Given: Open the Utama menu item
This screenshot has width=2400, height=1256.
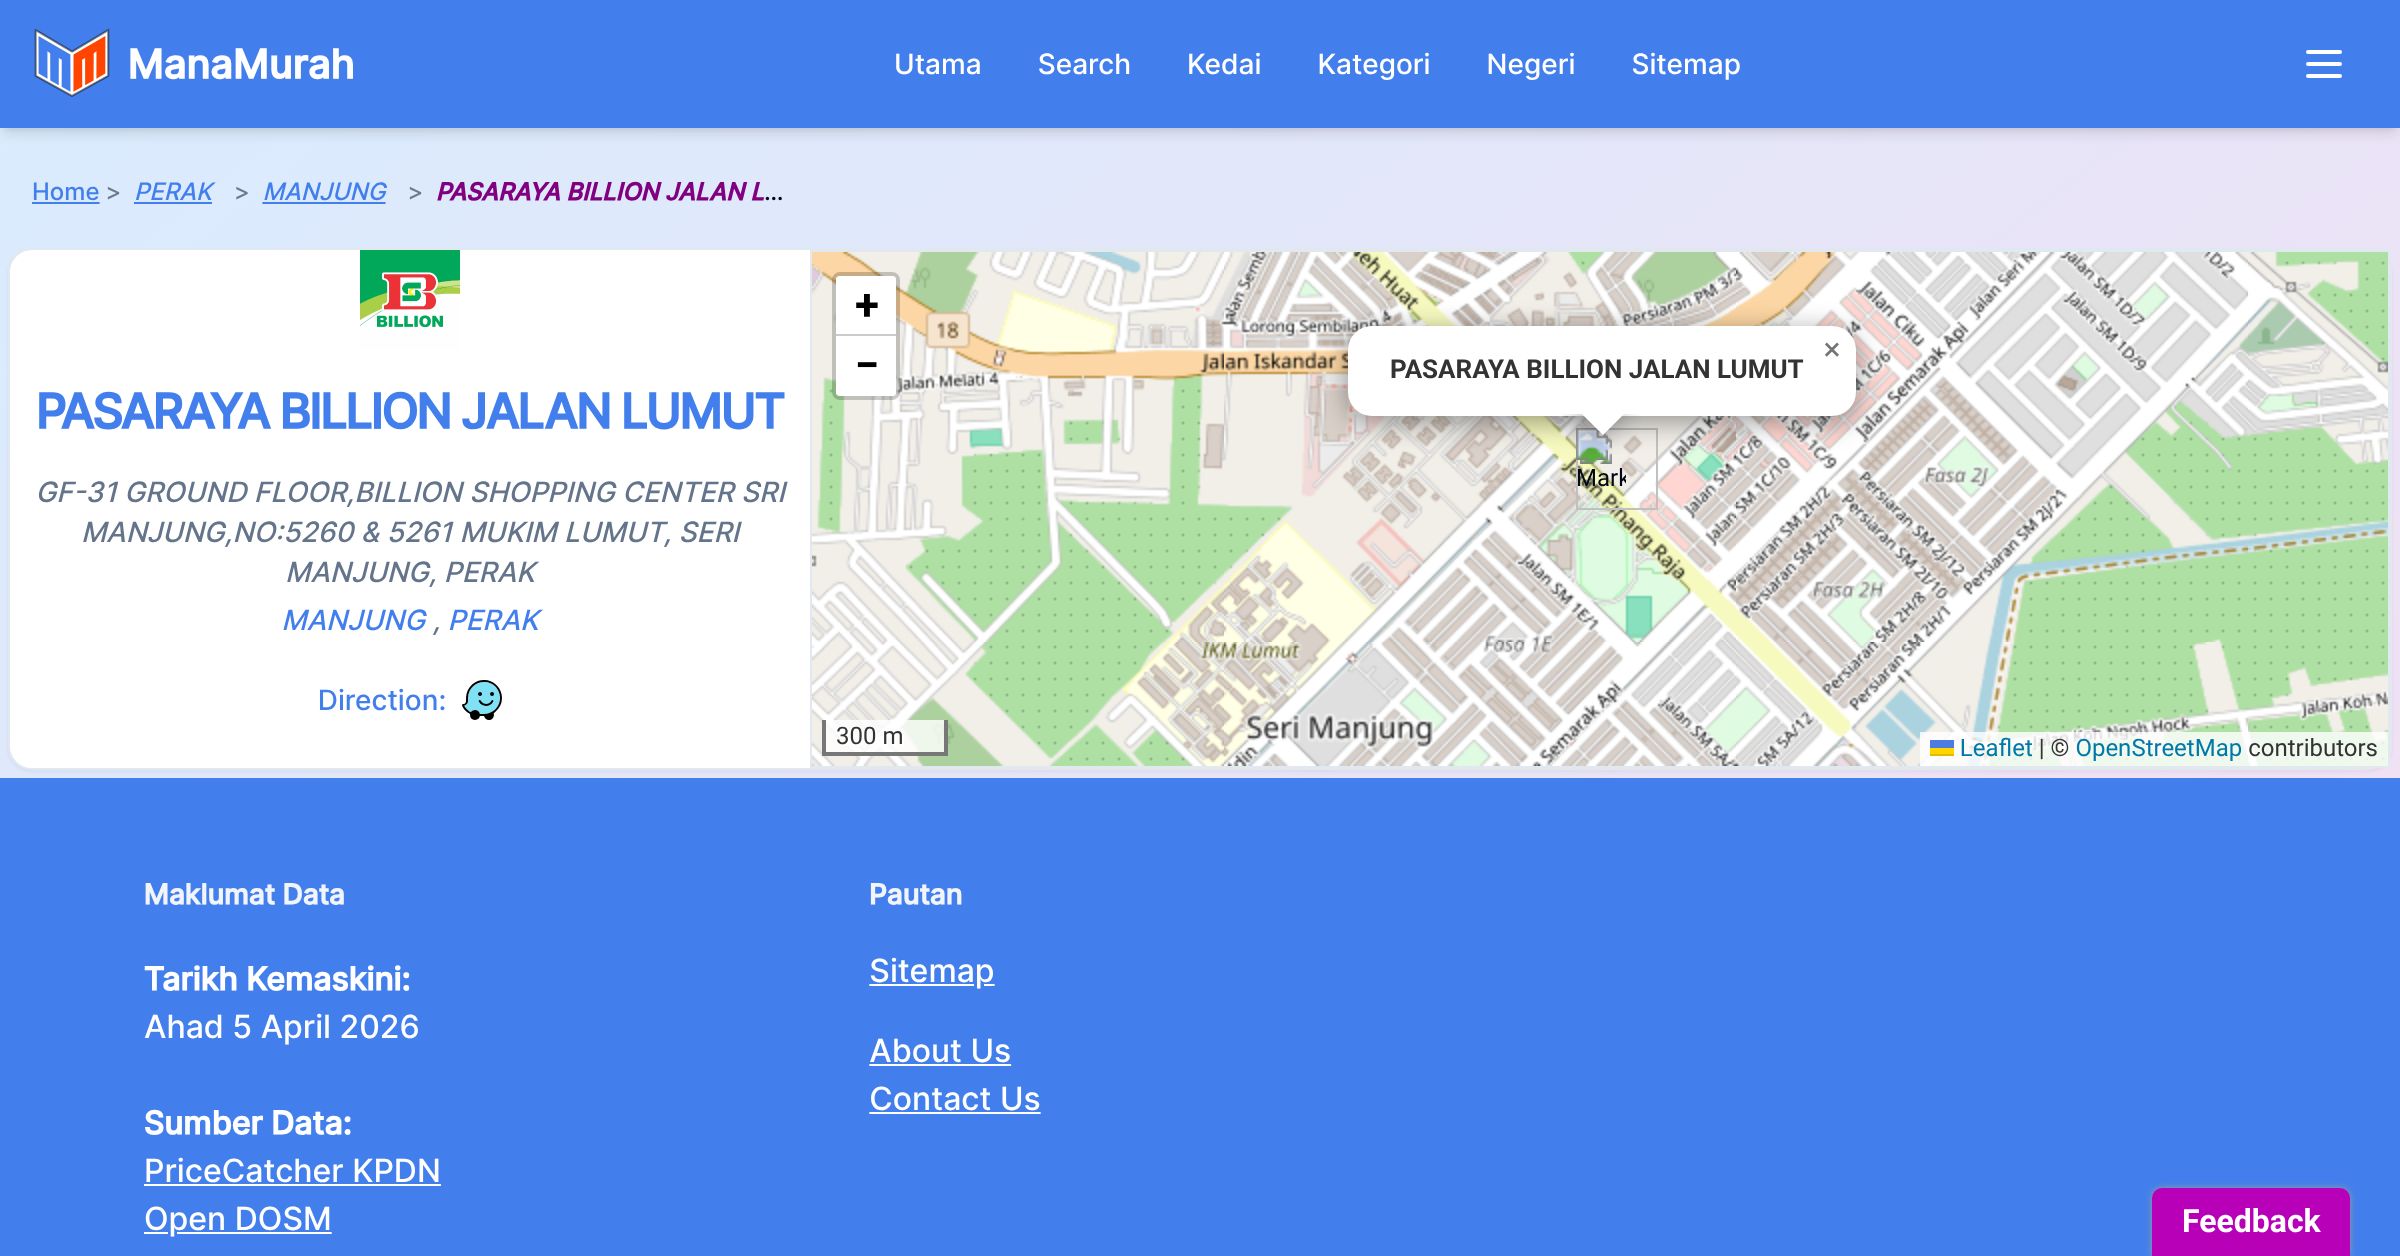Looking at the screenshot, I should pos(937,64).
